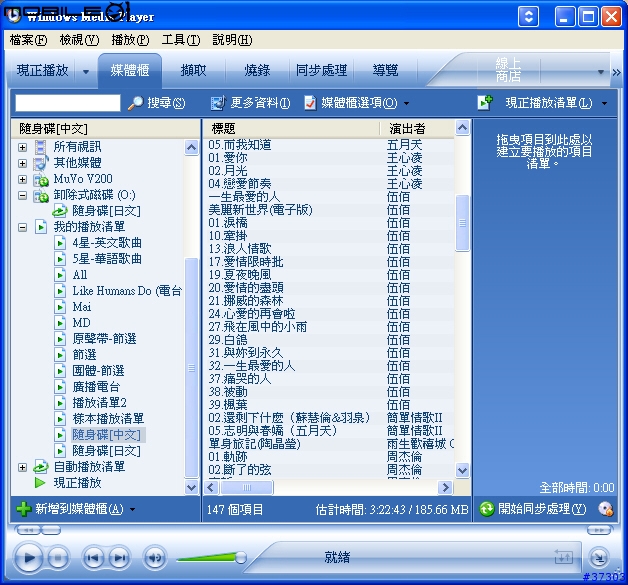The height and width of the screenshot is (585, 628).
Task: Click the 更多資料 info icon
Action: coord(218,103)
